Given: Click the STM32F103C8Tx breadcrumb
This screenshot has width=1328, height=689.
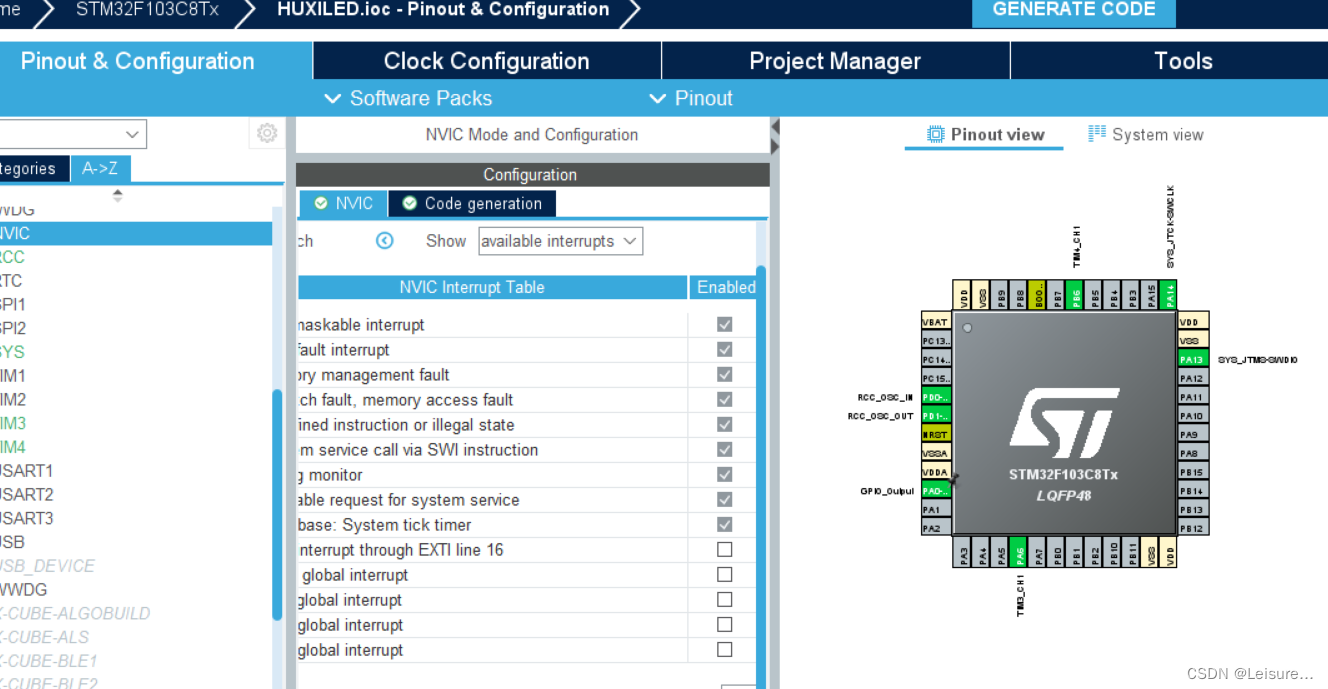Looking at the screenshot, I should [147, 11].
